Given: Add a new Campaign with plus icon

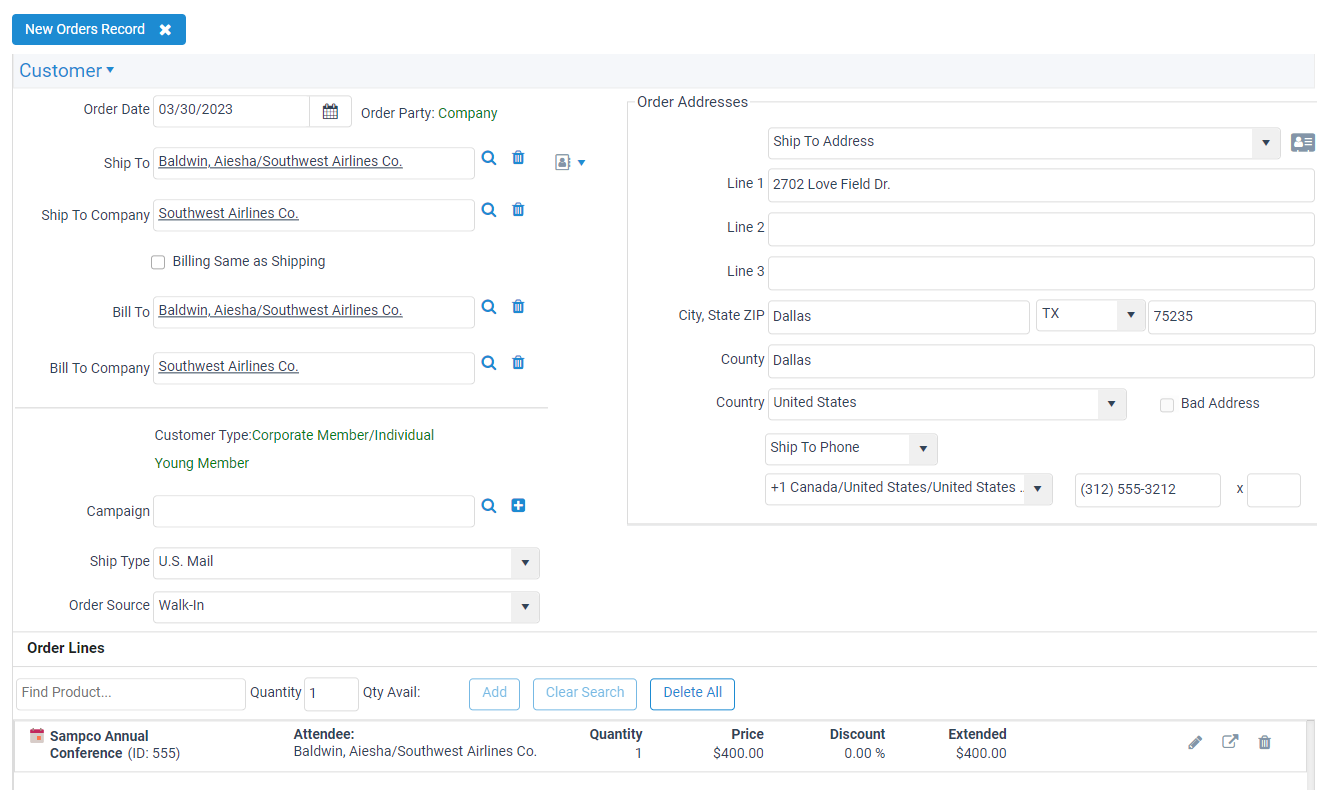Looking at the screenshot, I should coord(518,506).
